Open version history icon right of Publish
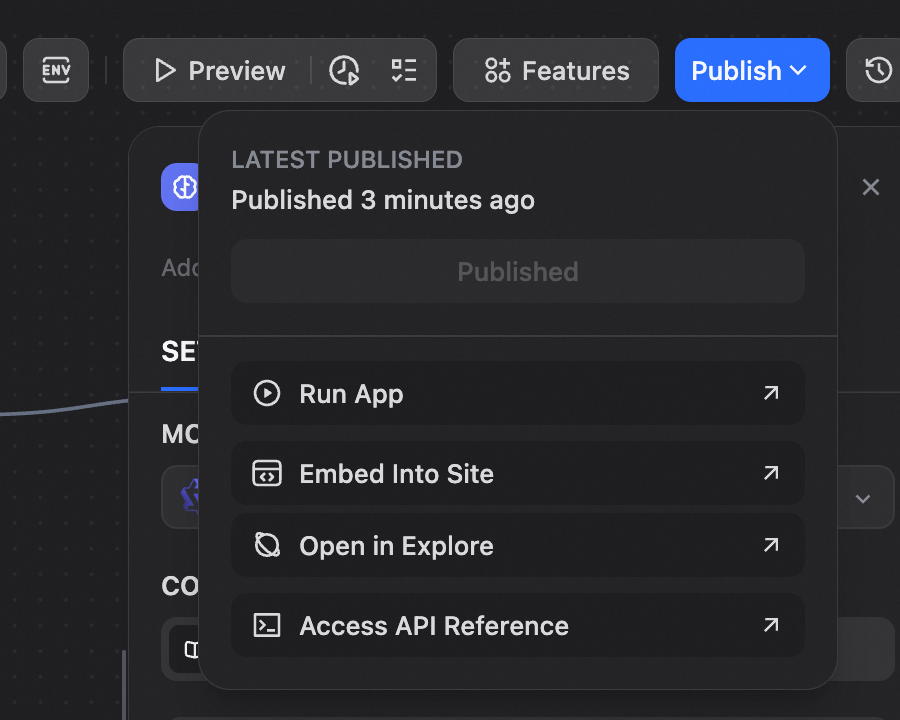The width and height of the screenshot is (900, 720). pyautogui.click(x=878, y=70)
